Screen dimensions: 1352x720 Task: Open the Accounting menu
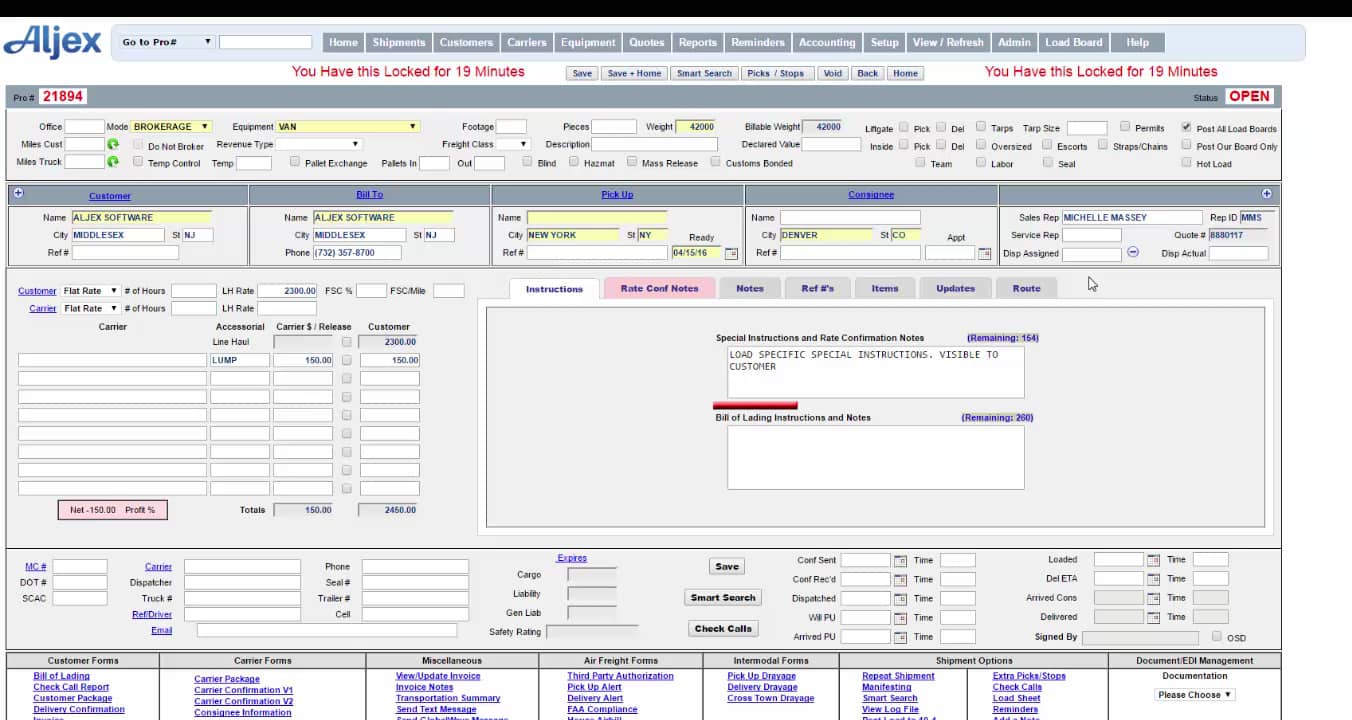click(x=827, y=43)
